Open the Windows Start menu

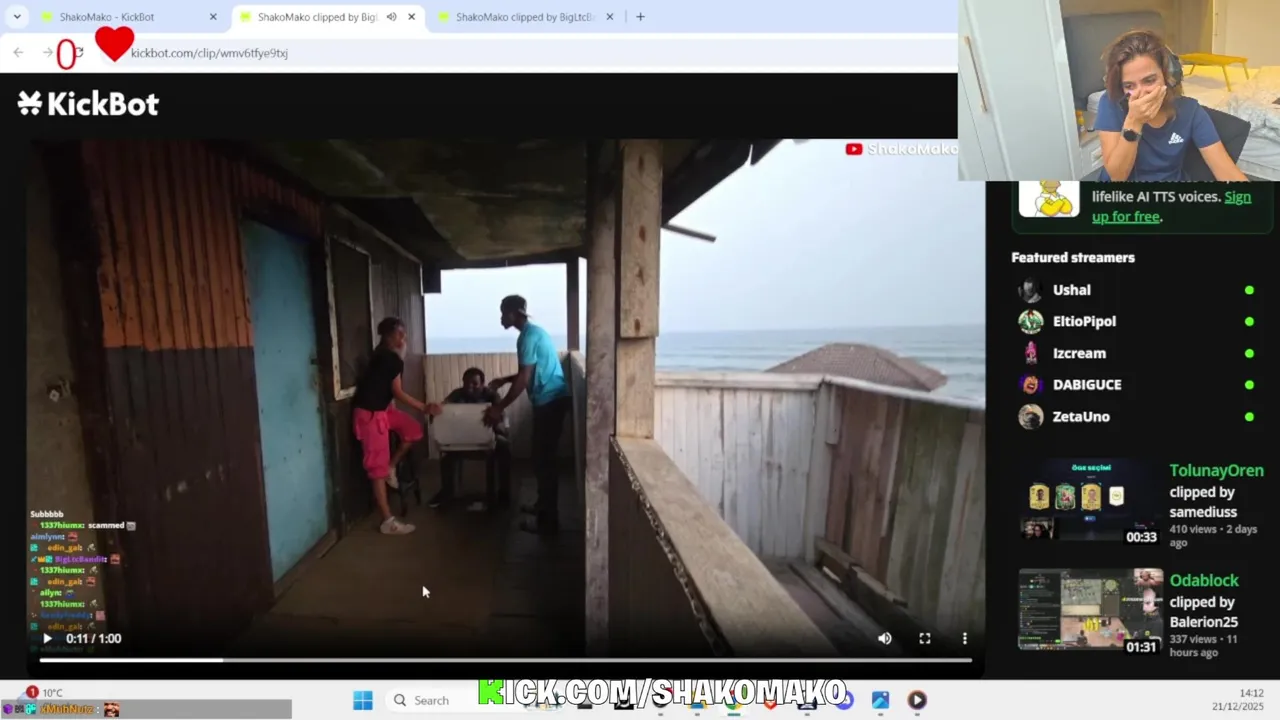[363, 700]
